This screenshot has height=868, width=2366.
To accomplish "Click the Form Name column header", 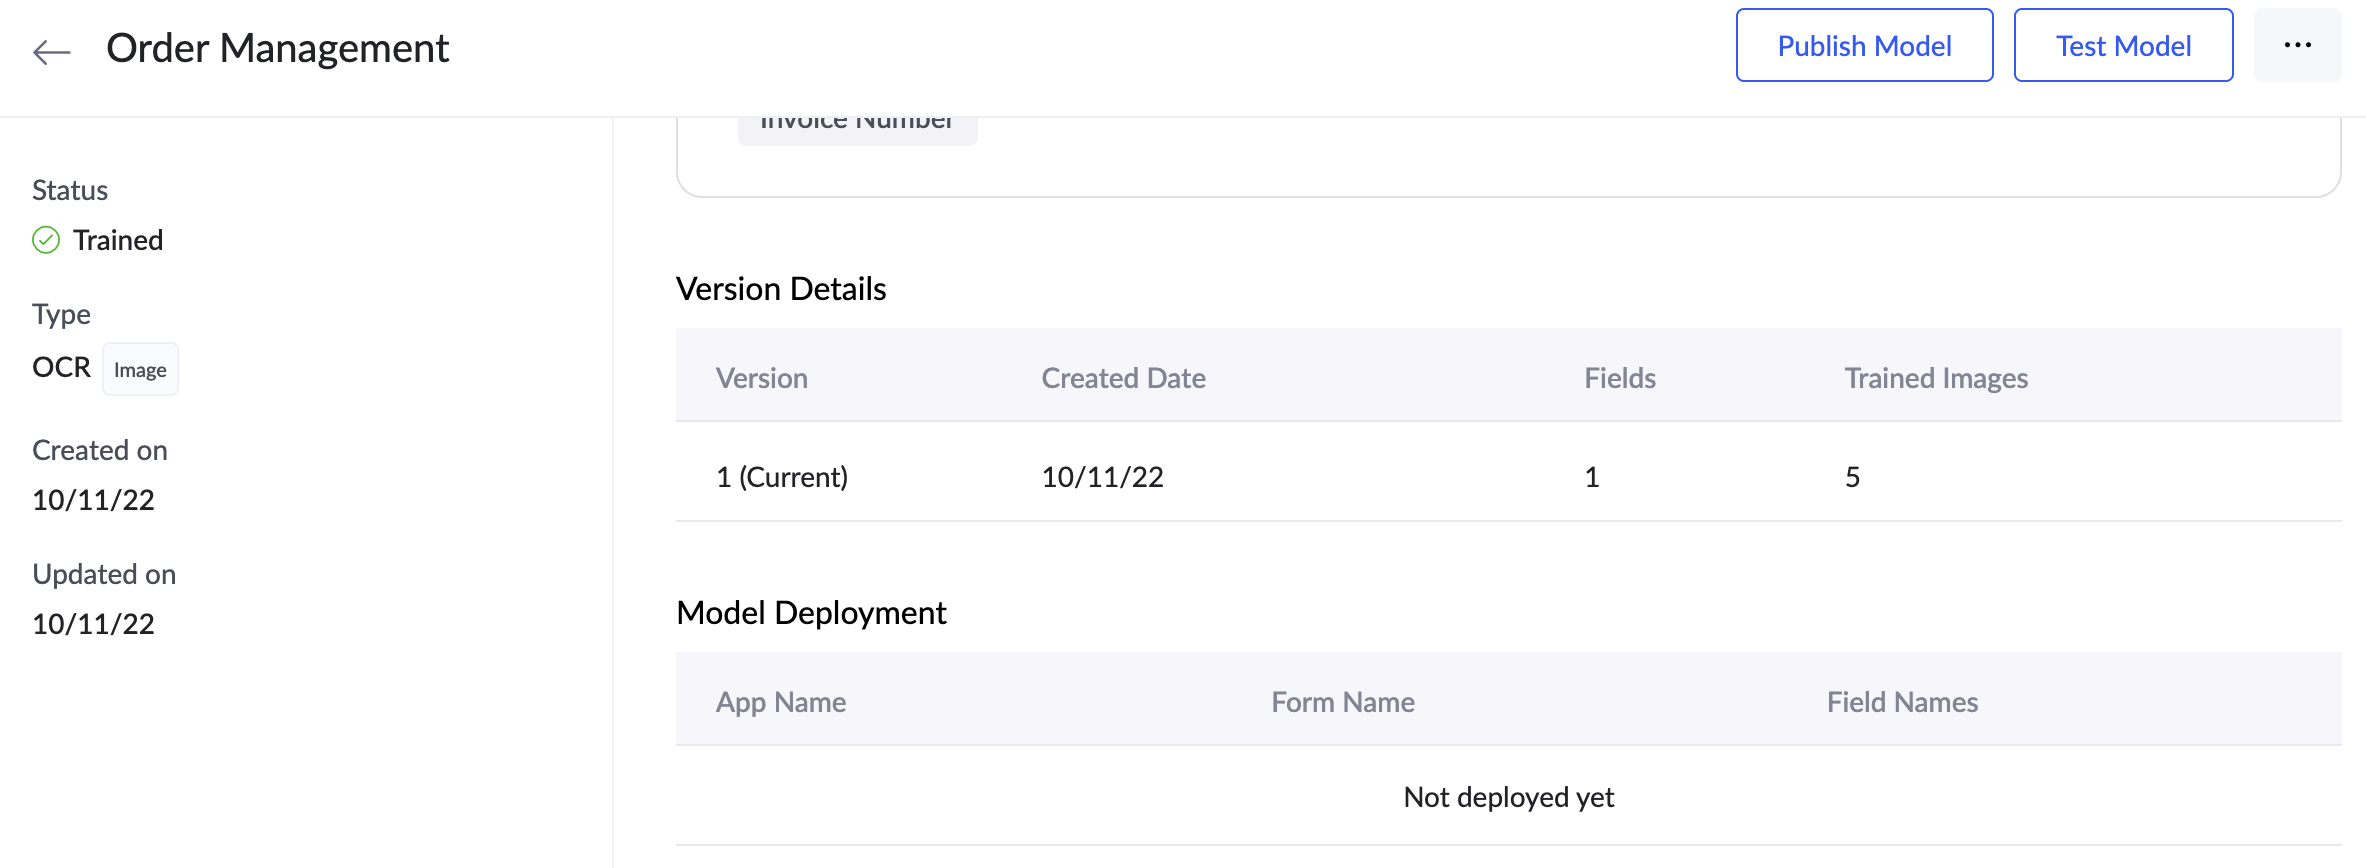I will [1342, 702].
